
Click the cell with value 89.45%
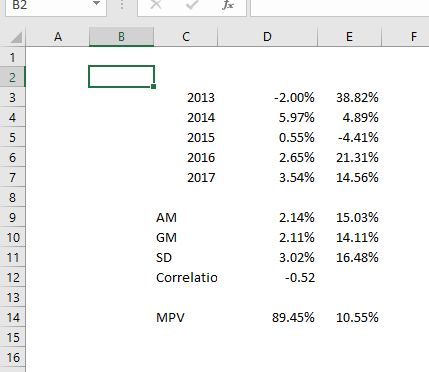(267, 317)
